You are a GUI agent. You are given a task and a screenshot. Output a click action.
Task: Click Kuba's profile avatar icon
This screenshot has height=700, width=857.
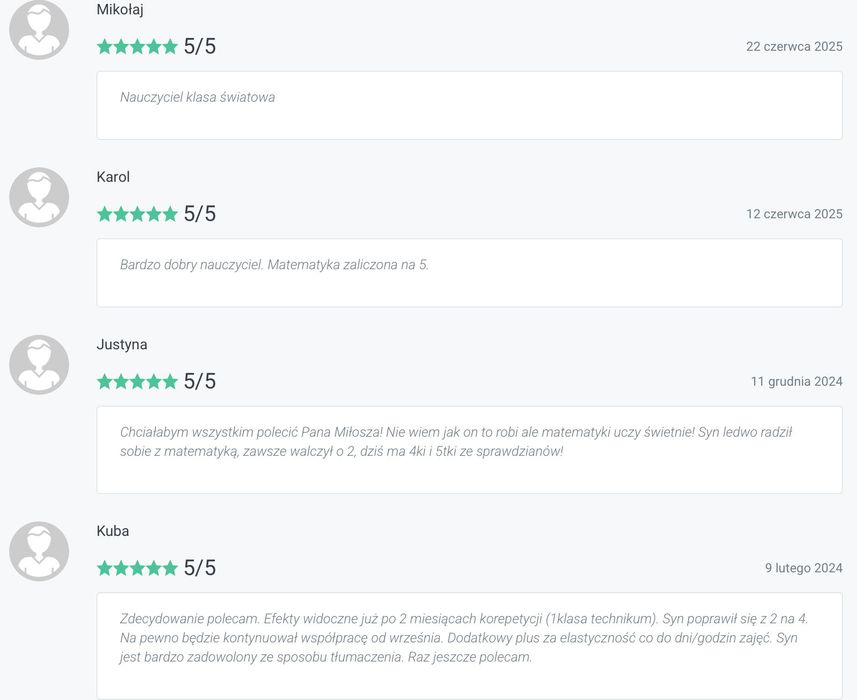pyautogui.click(x=39, y=551)
